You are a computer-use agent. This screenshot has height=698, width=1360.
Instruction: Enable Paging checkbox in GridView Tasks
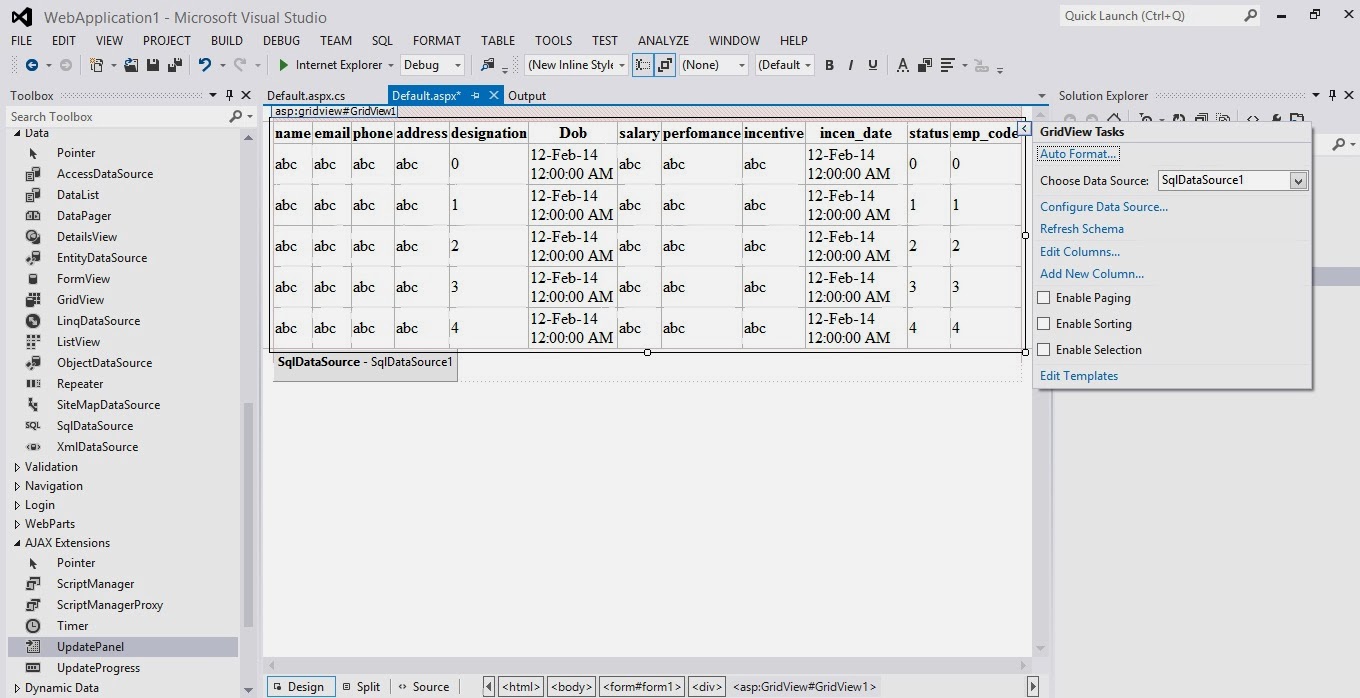point(1044,298)
